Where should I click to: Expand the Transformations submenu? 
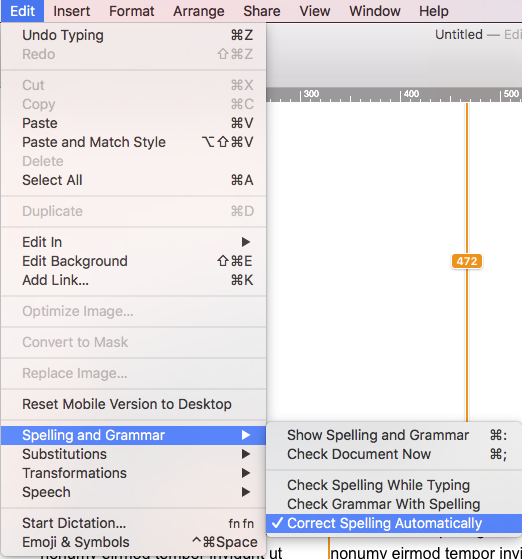click(133, 473)
